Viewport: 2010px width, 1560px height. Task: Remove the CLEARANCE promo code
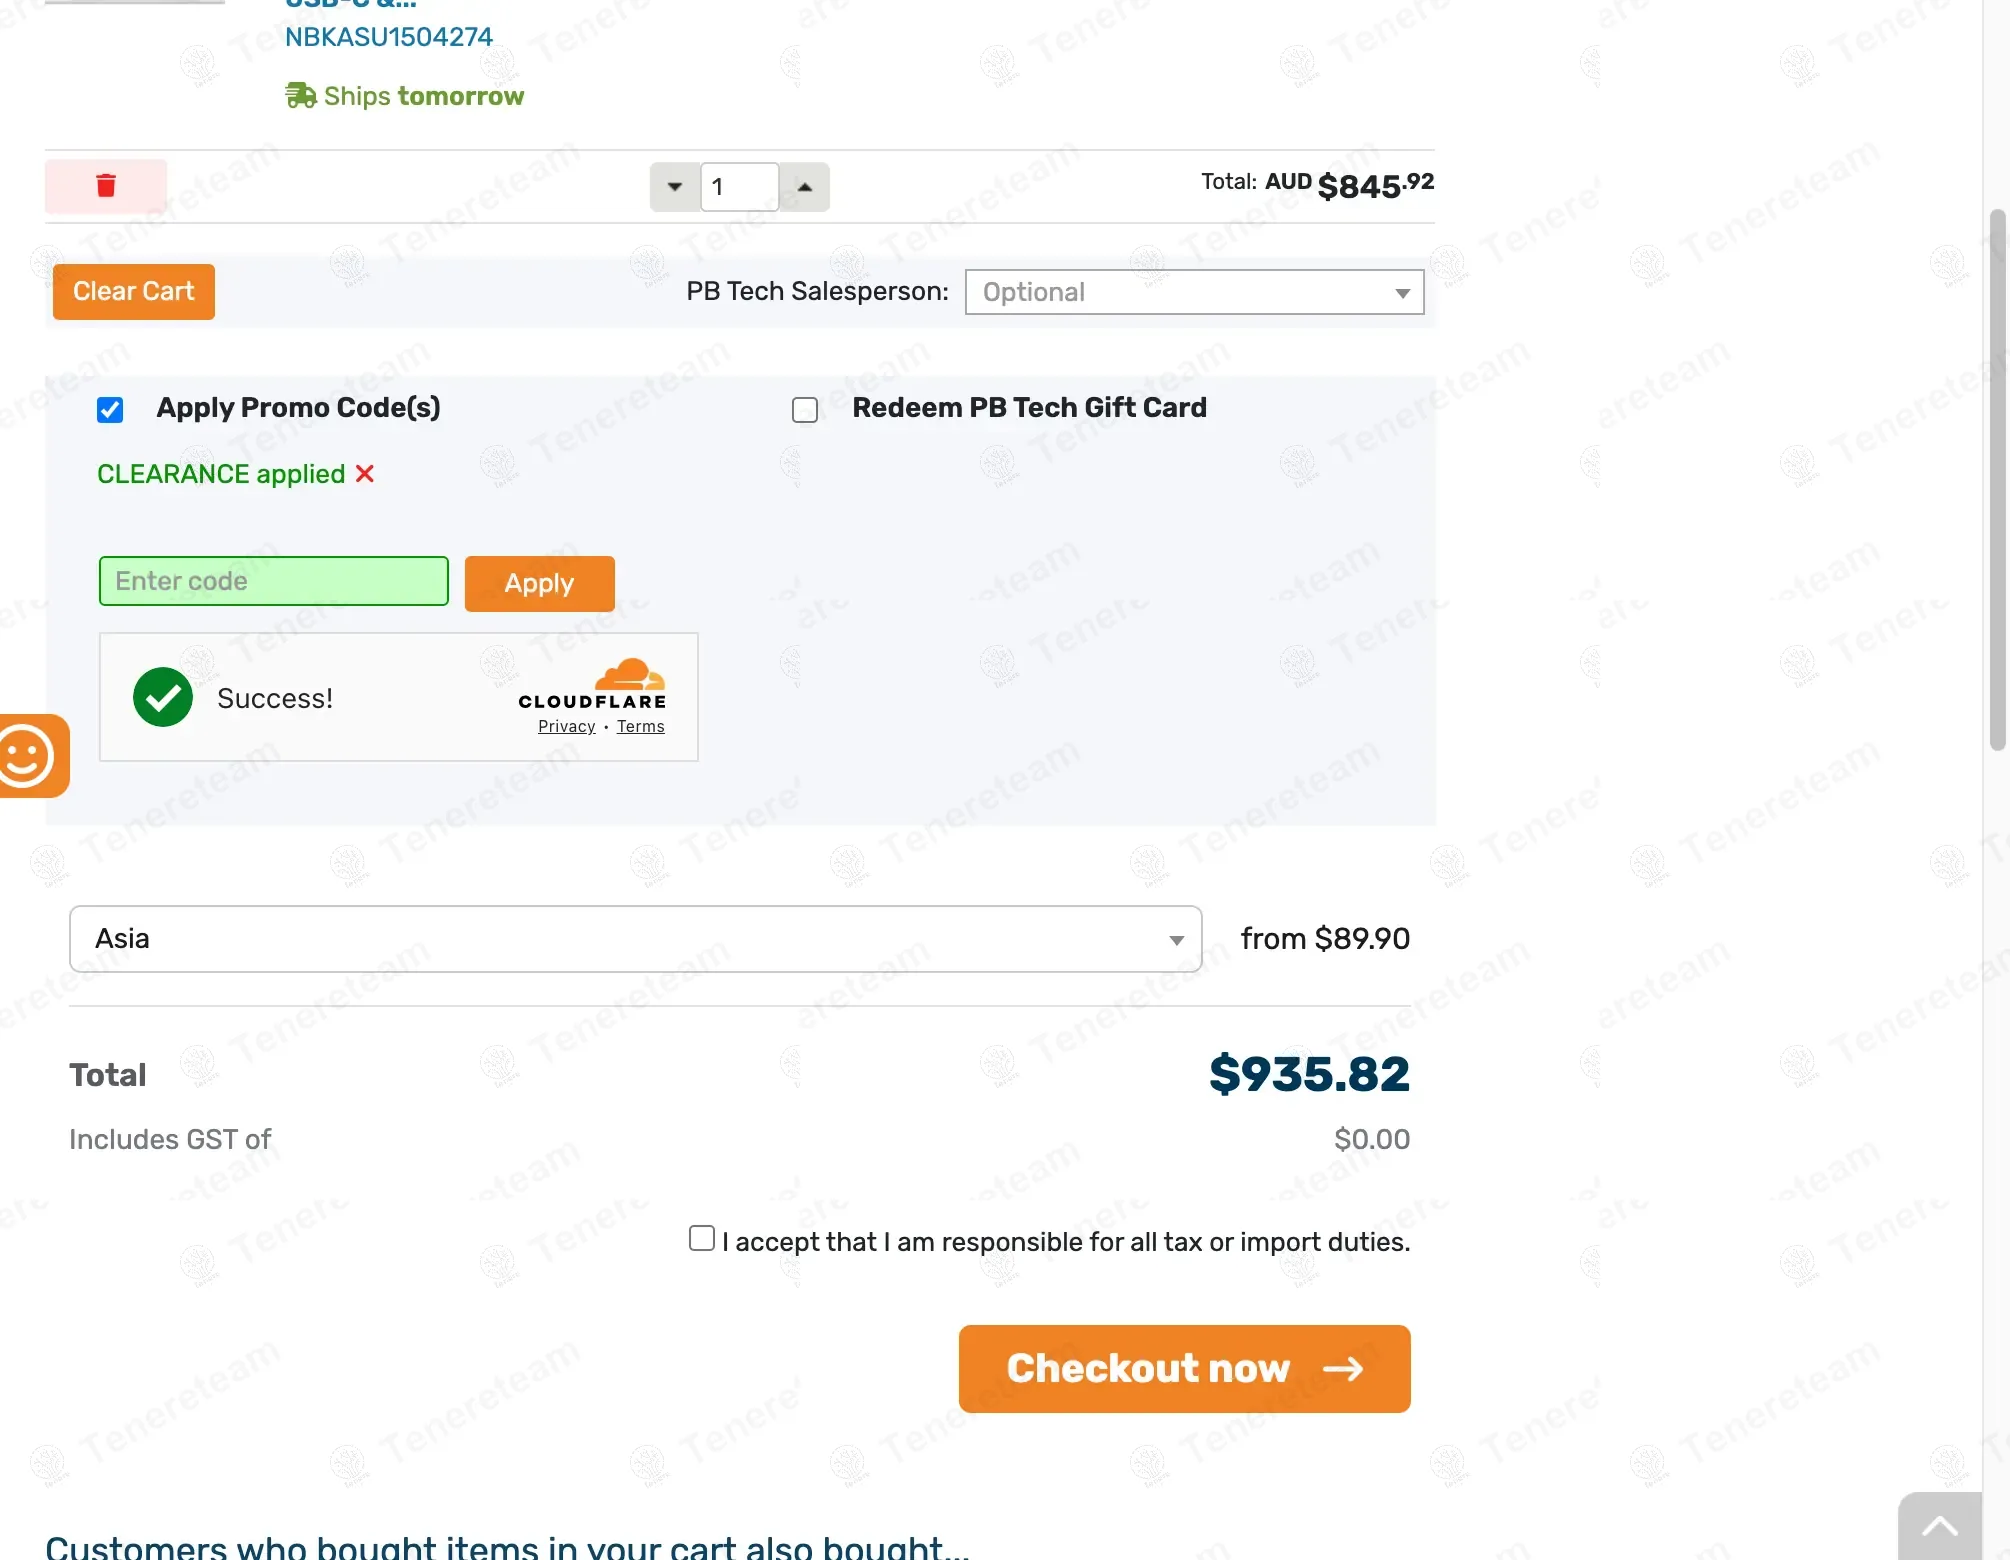click(x=365, y=474)
